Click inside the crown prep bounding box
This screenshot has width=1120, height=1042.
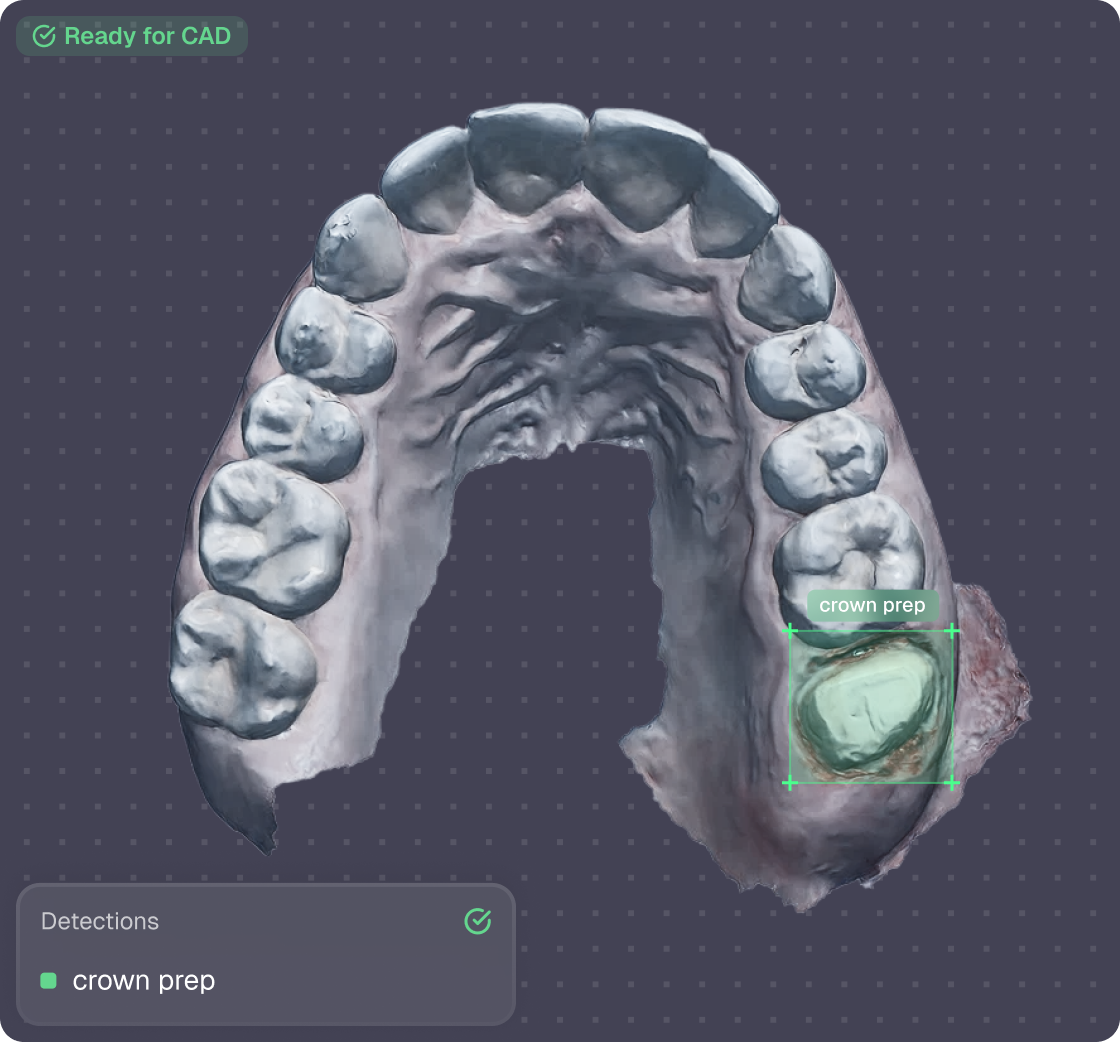[870, 707]
